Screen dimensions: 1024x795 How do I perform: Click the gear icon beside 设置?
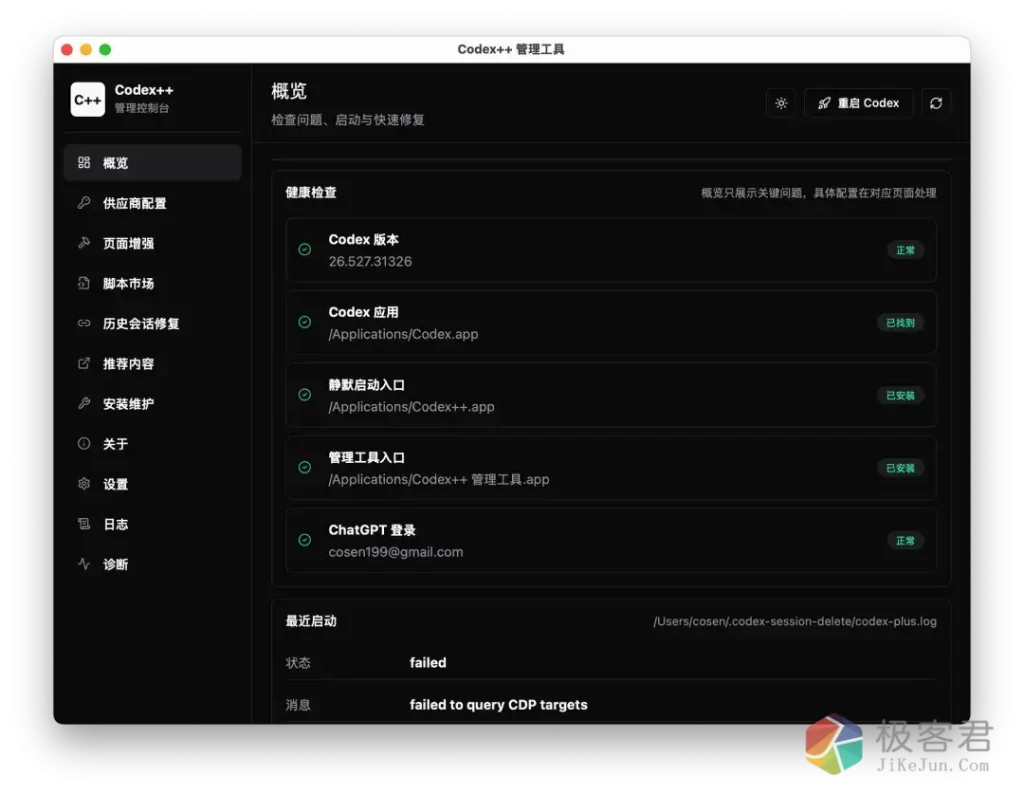click(84, 483)
